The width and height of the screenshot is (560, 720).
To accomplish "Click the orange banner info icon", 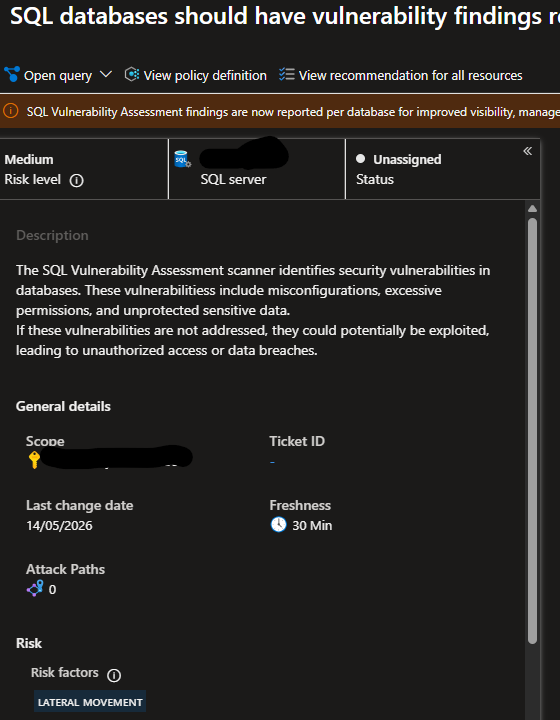I will click(x=11, y=111).
